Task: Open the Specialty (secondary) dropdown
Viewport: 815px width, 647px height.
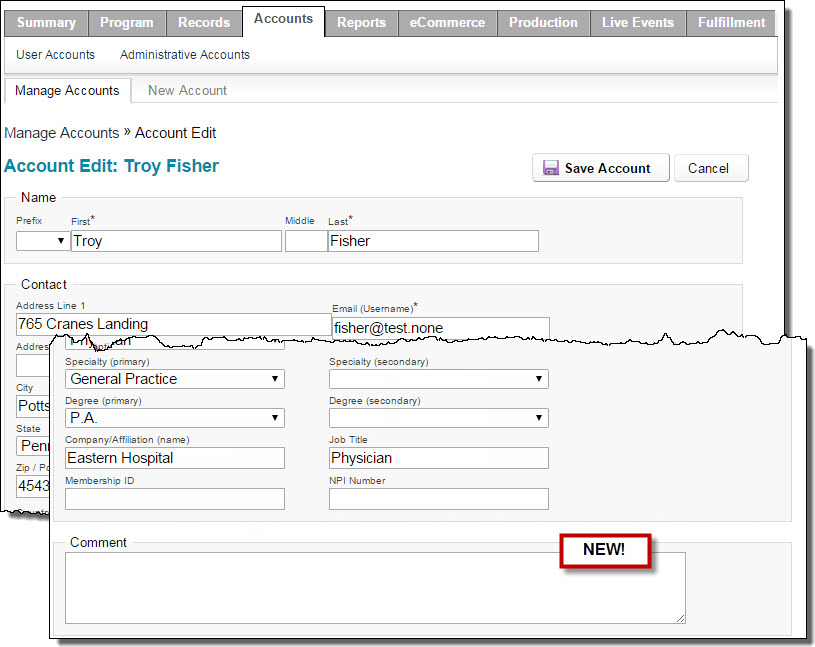Action: 439,379
